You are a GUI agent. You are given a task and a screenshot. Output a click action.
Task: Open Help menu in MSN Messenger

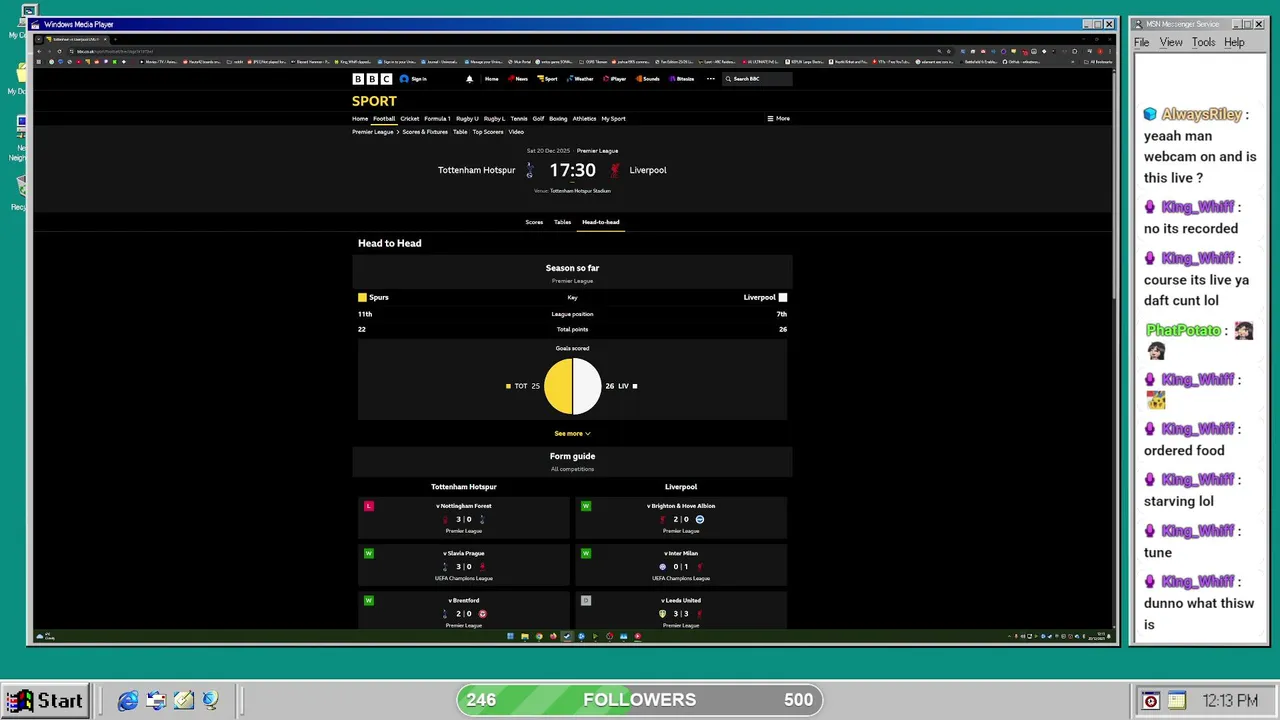(x=1235, y=42)
